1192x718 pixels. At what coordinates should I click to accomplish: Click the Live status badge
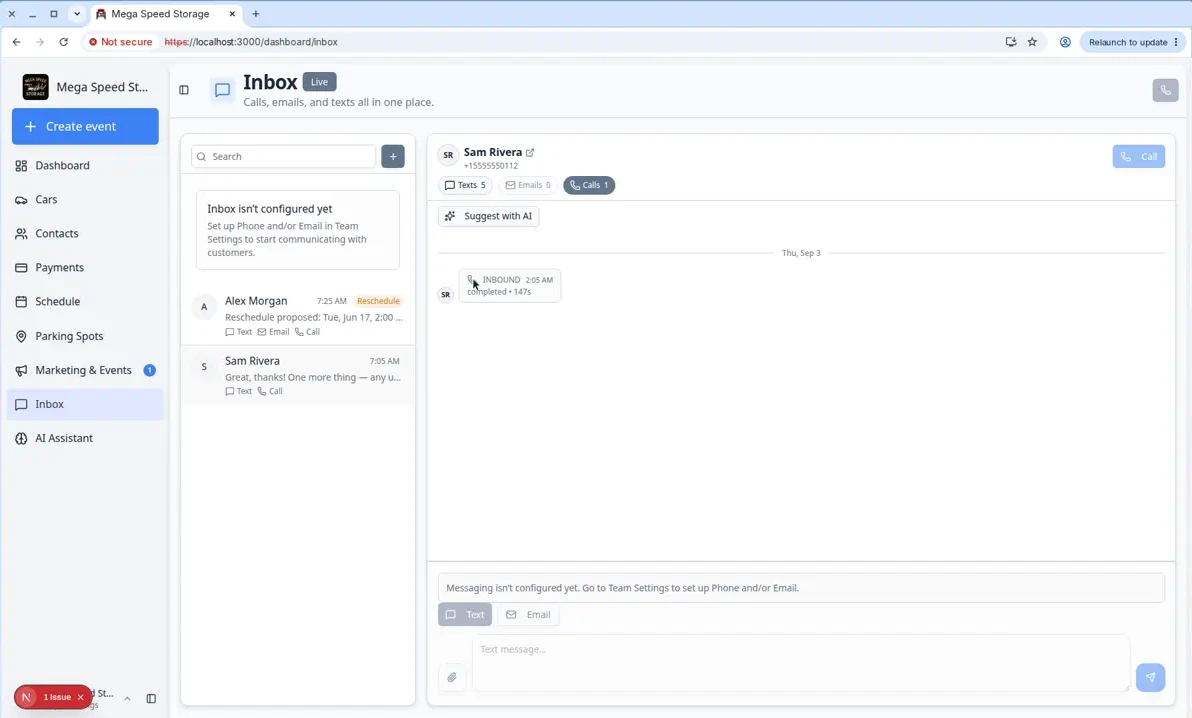(x=319, y=82)
